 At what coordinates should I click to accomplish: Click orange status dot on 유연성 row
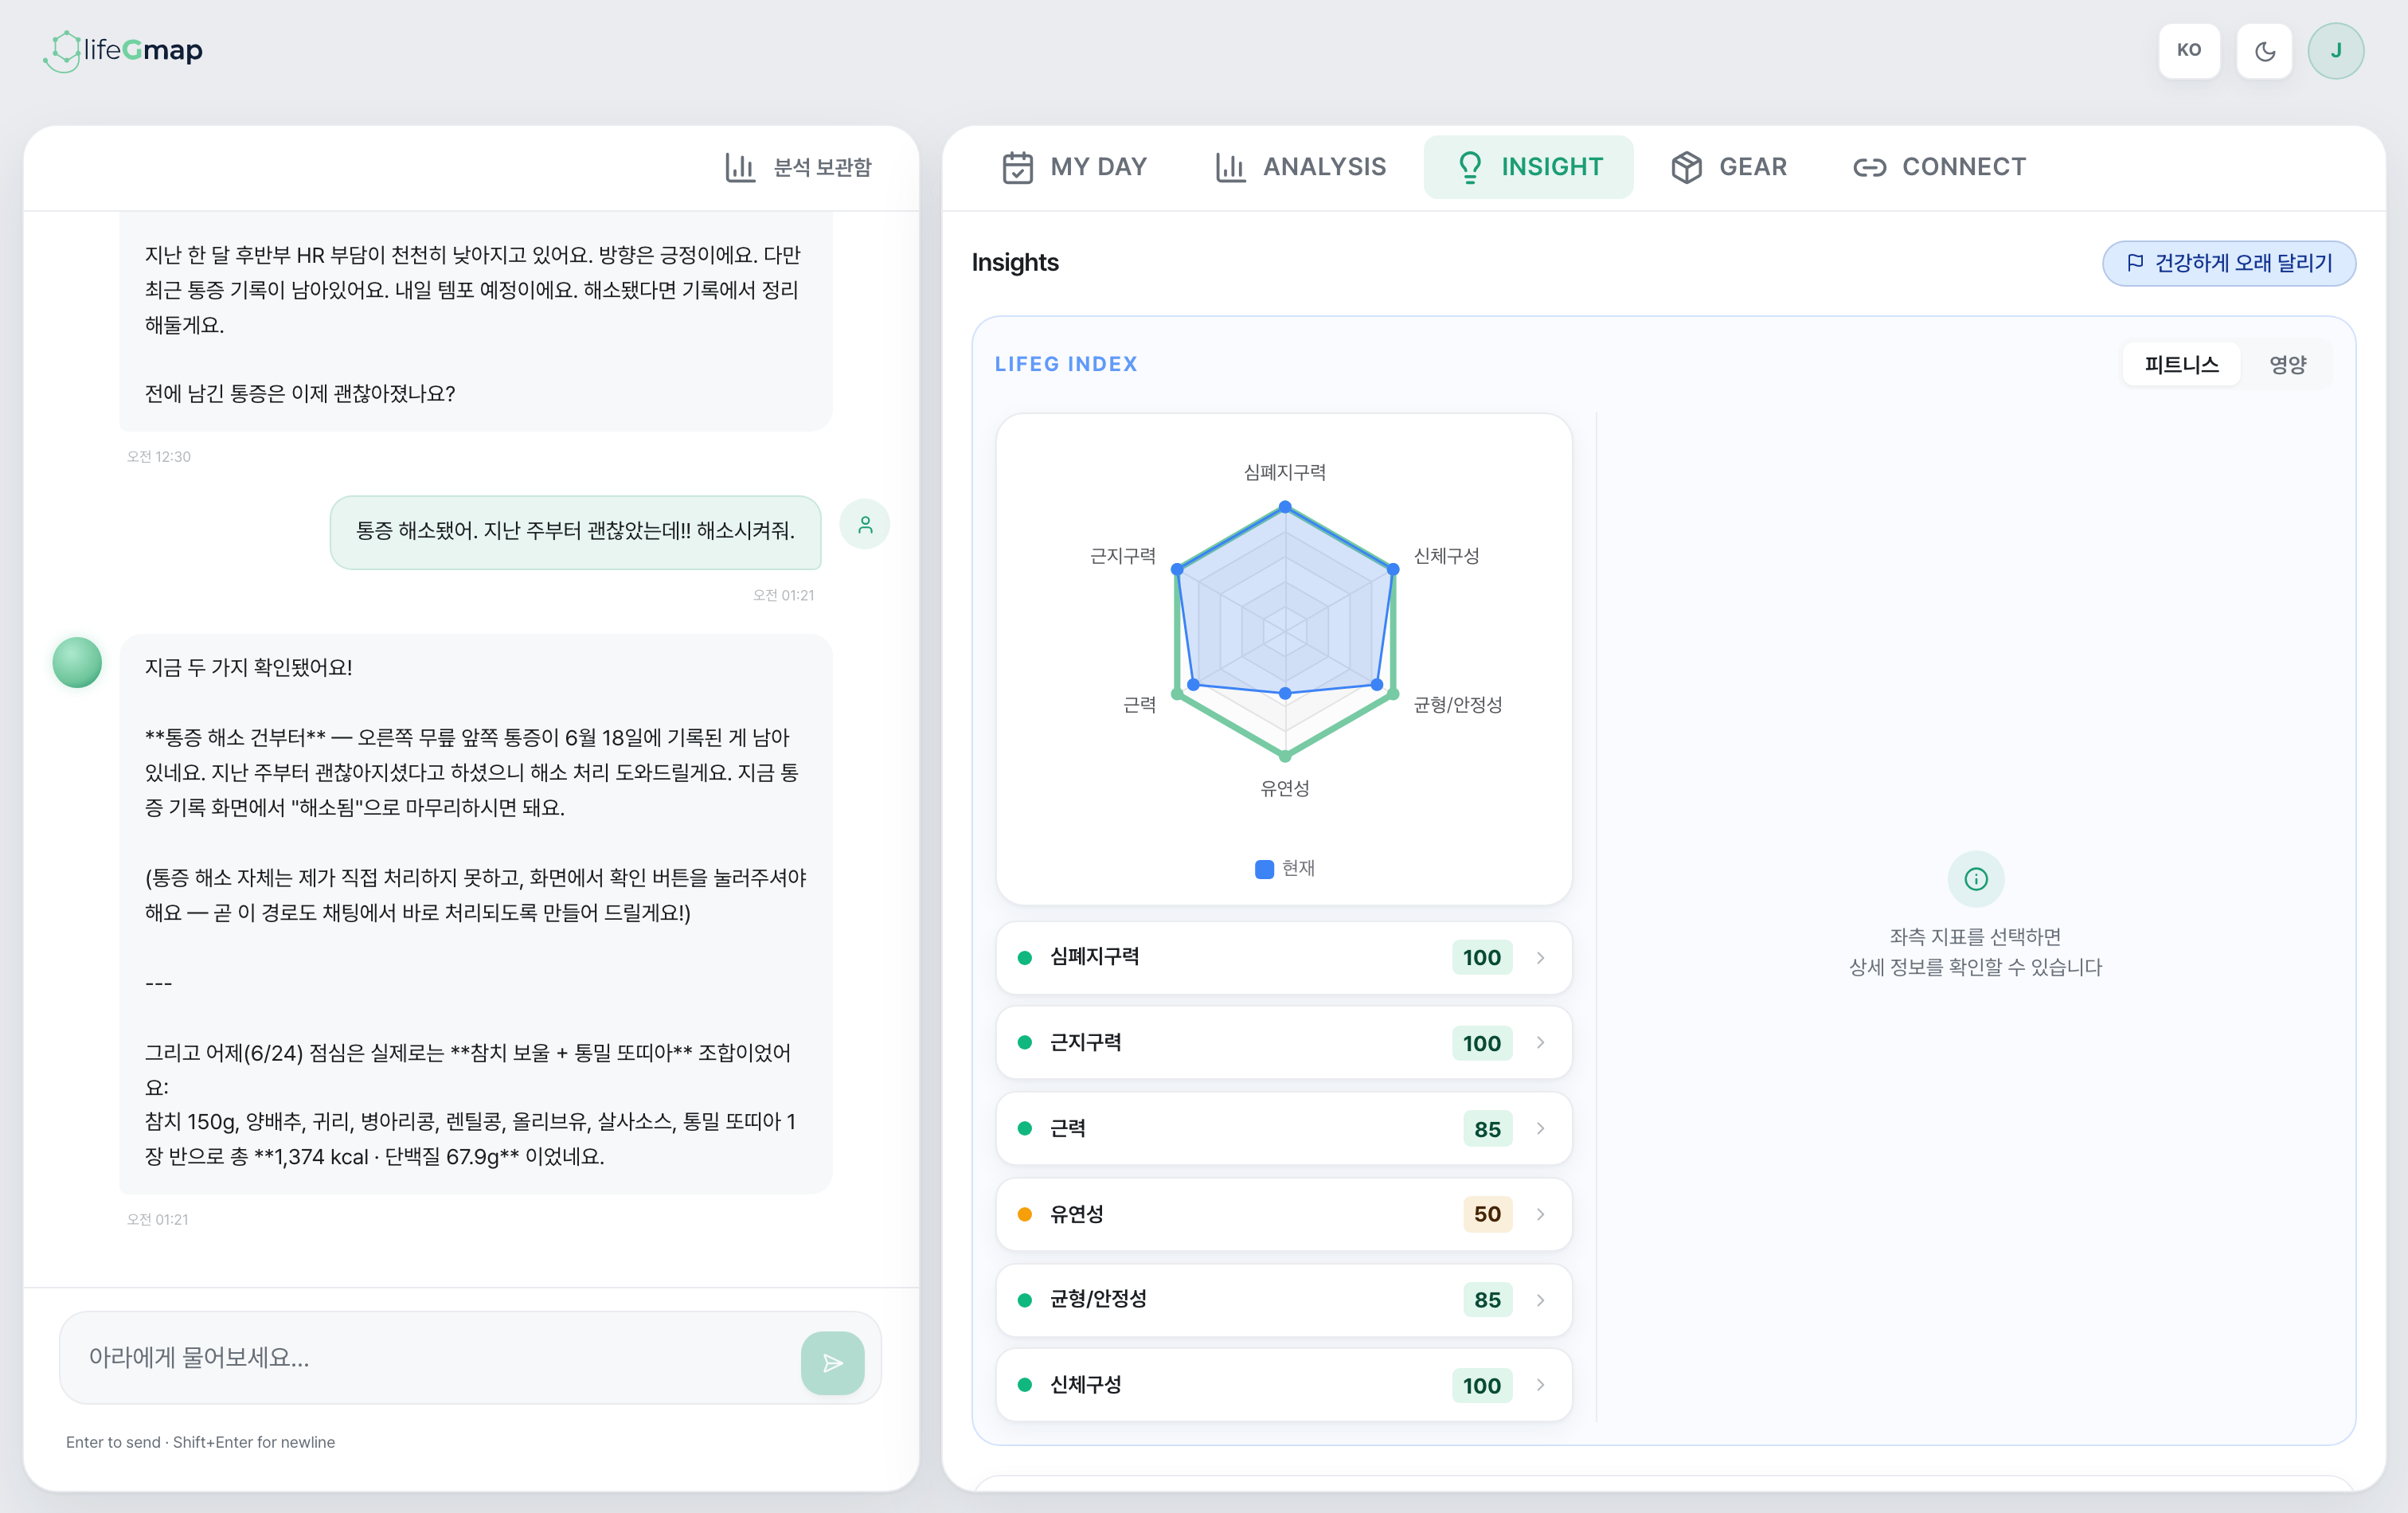(1025, 1214)
